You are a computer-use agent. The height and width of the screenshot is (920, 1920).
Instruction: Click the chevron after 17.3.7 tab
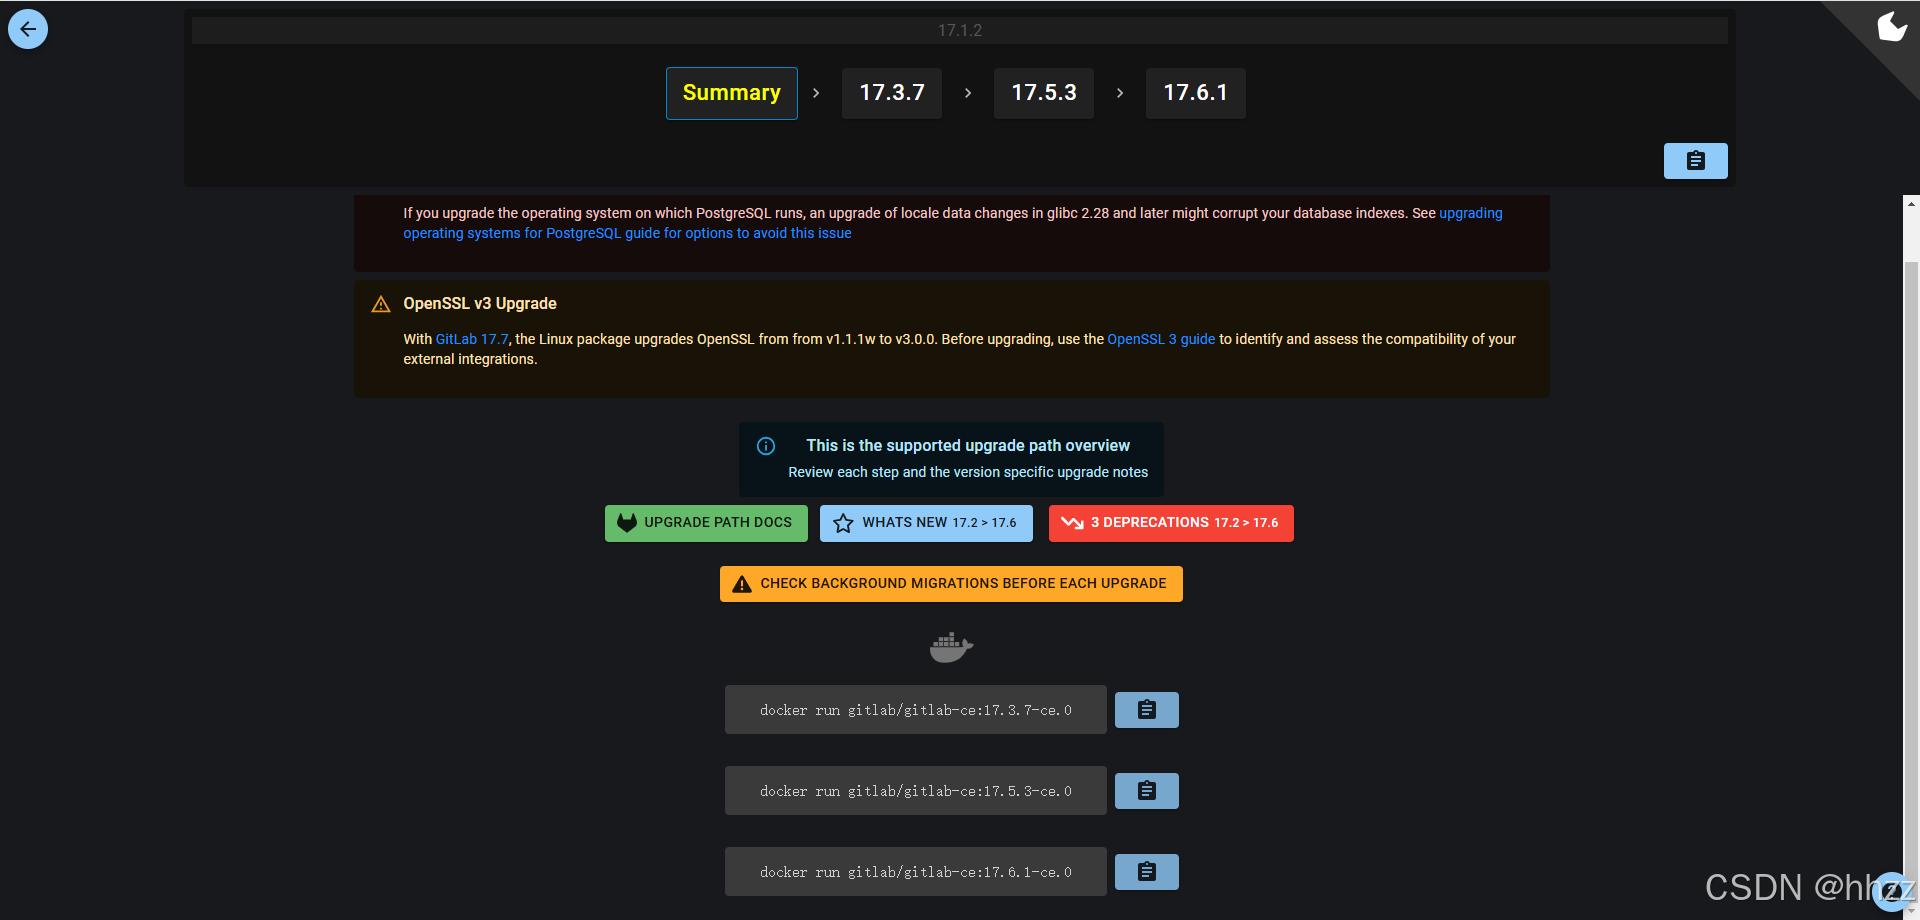tap(968, 93)
